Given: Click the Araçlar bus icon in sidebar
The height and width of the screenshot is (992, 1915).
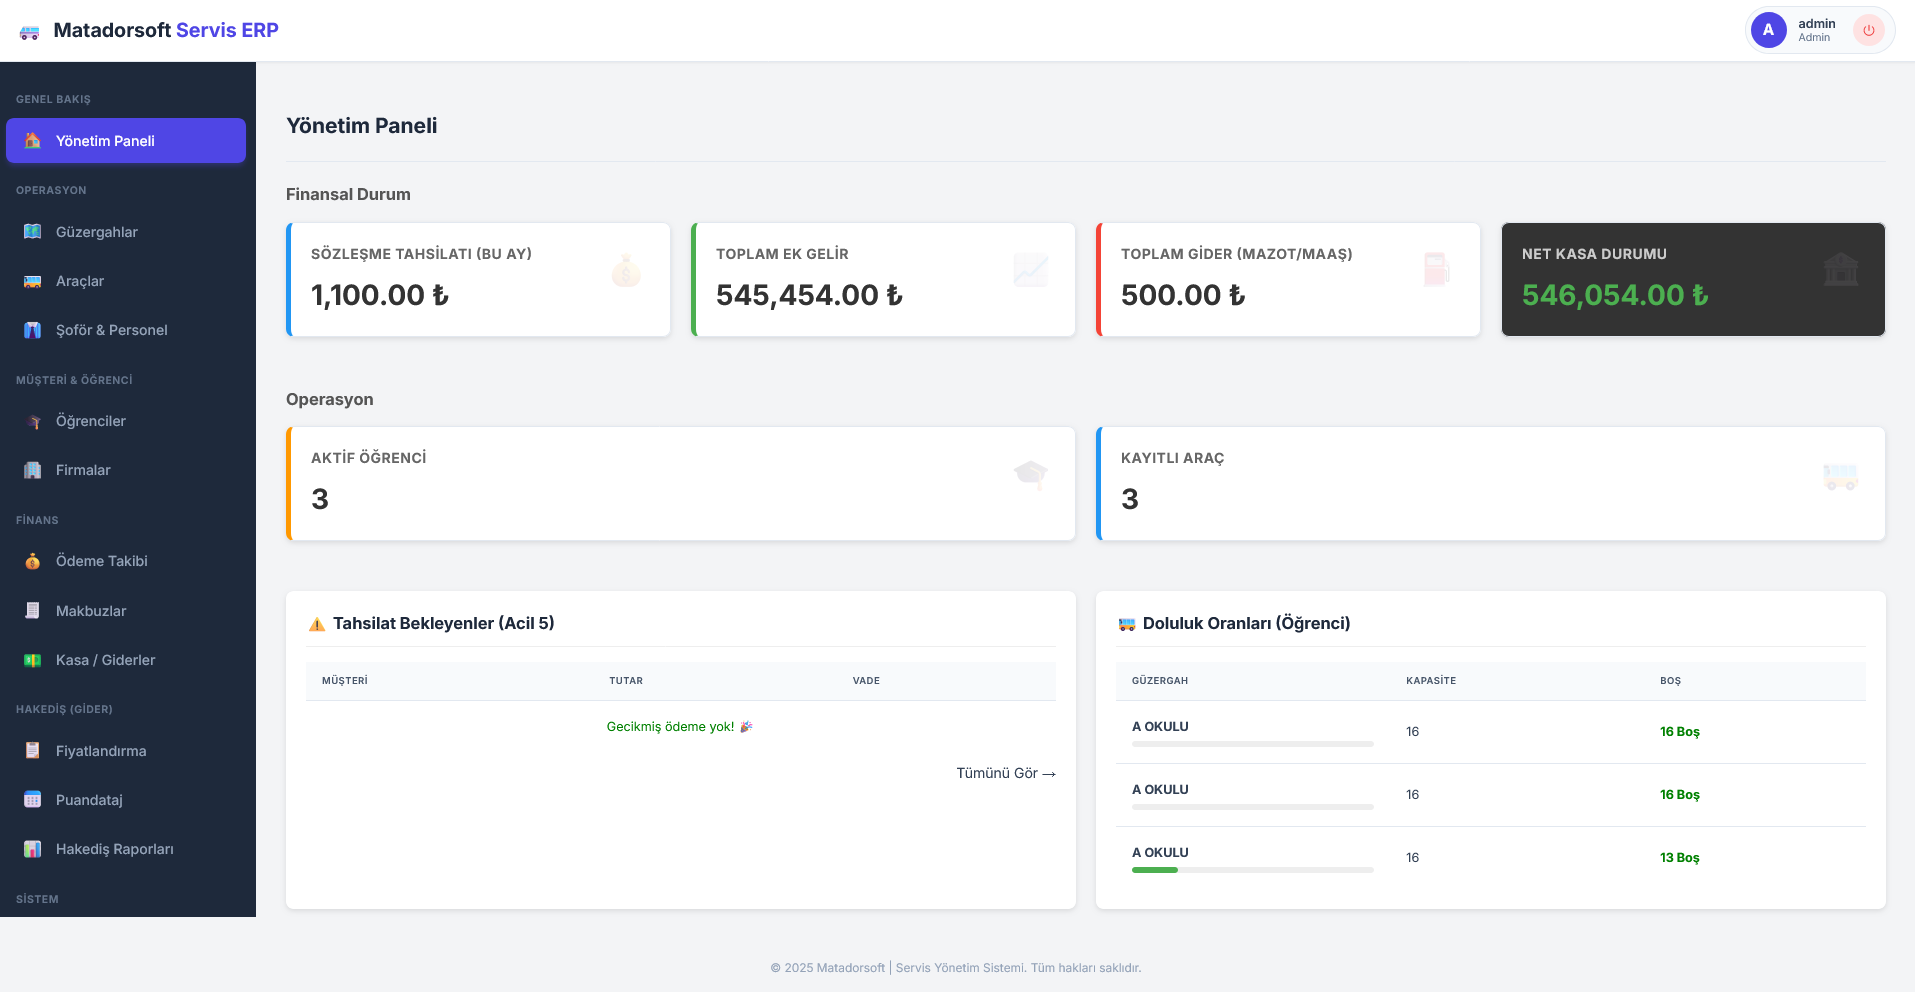Looking at the screenshot, I should (x=33, y=281).
